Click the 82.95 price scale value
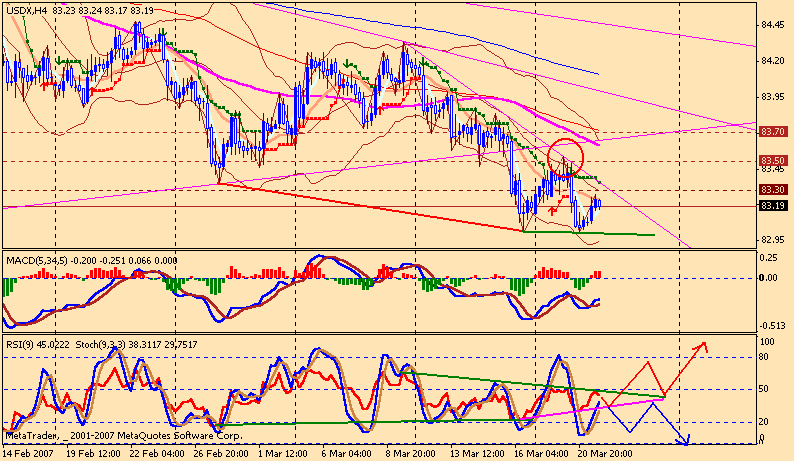Viewport: 794px width, 461px height. pos(773,240)
